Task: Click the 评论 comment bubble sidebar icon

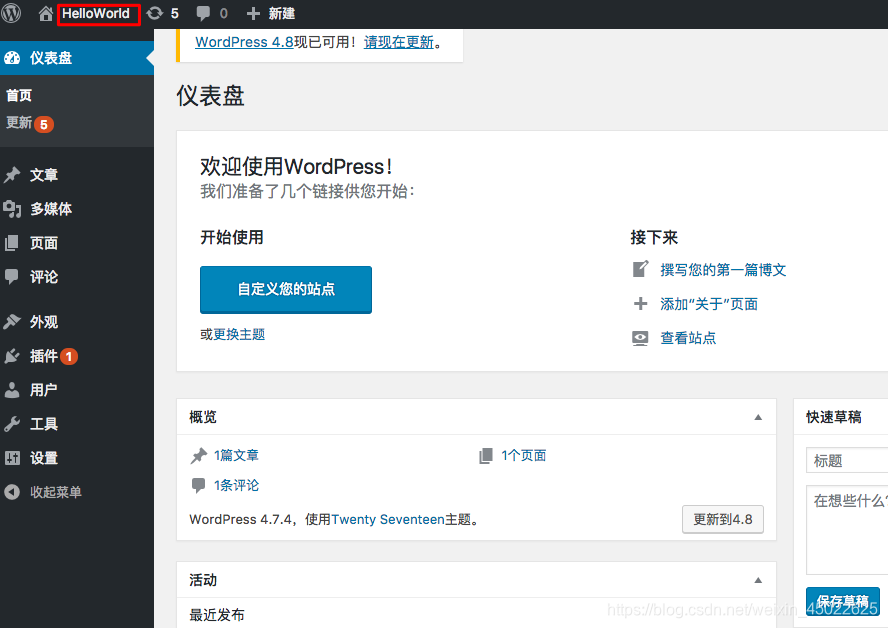Action: (12, 277)
